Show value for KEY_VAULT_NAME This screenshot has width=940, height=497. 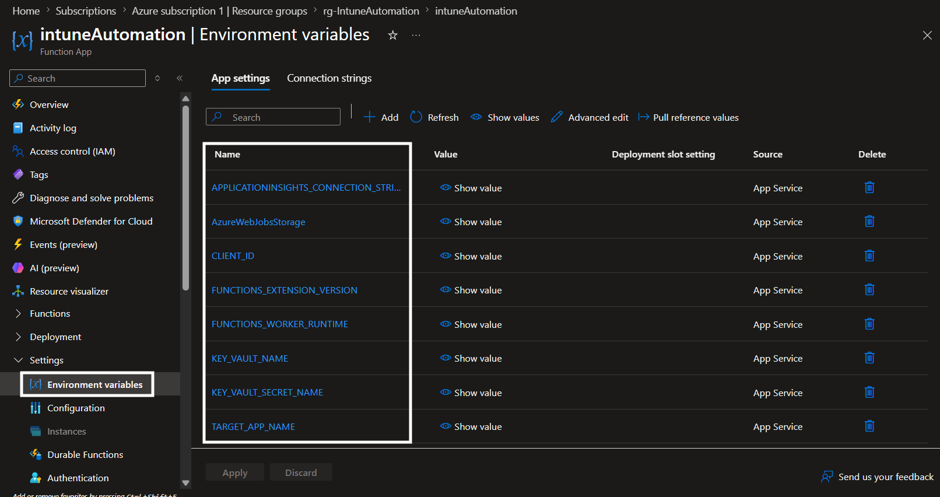pyautogui.click(x=471, y=358)
